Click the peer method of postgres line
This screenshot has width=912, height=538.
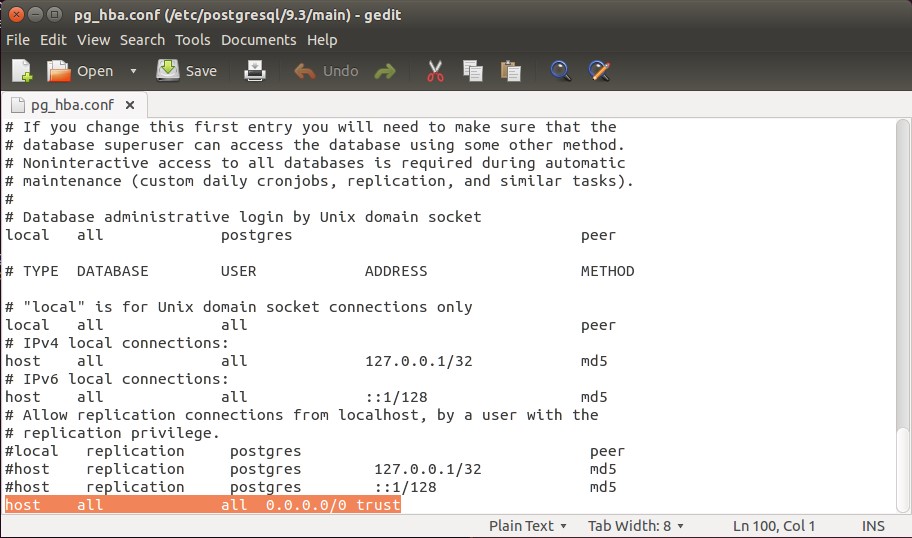(x=598, y=236)
